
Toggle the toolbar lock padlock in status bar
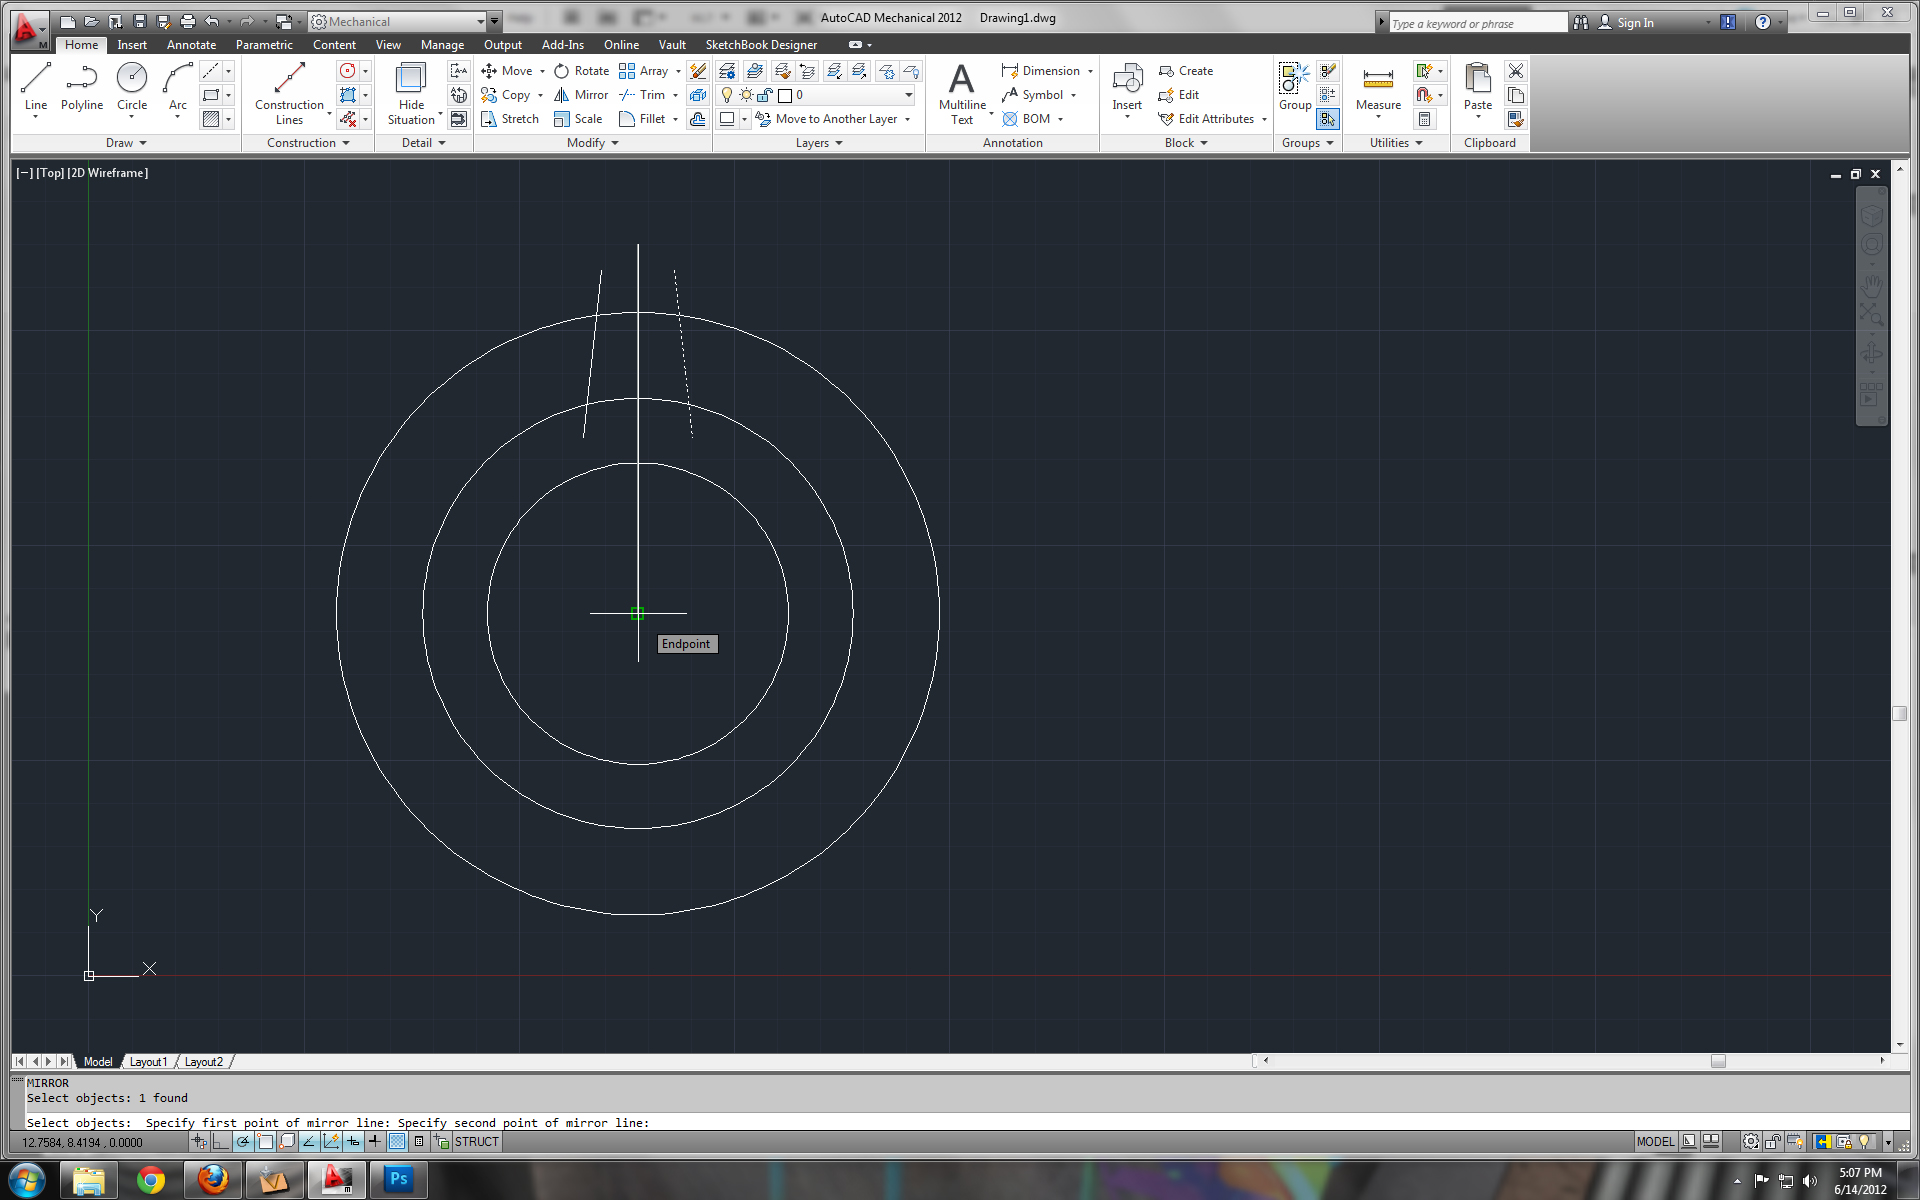(1773, 1142)
